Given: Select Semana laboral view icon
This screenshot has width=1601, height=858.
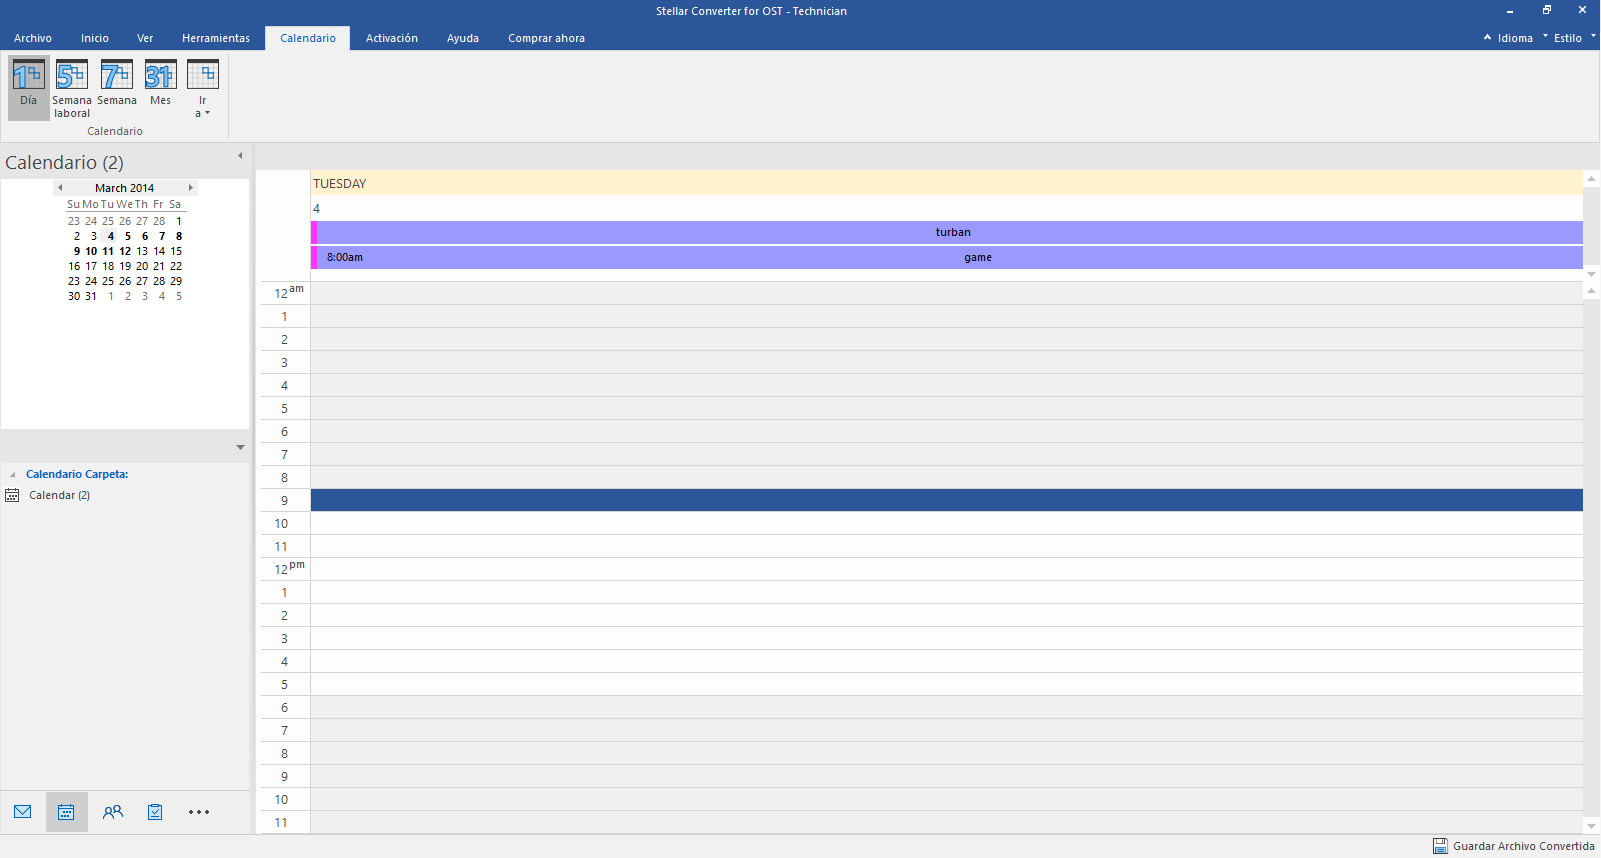Looking at the screenshot, I should point(72,75).
